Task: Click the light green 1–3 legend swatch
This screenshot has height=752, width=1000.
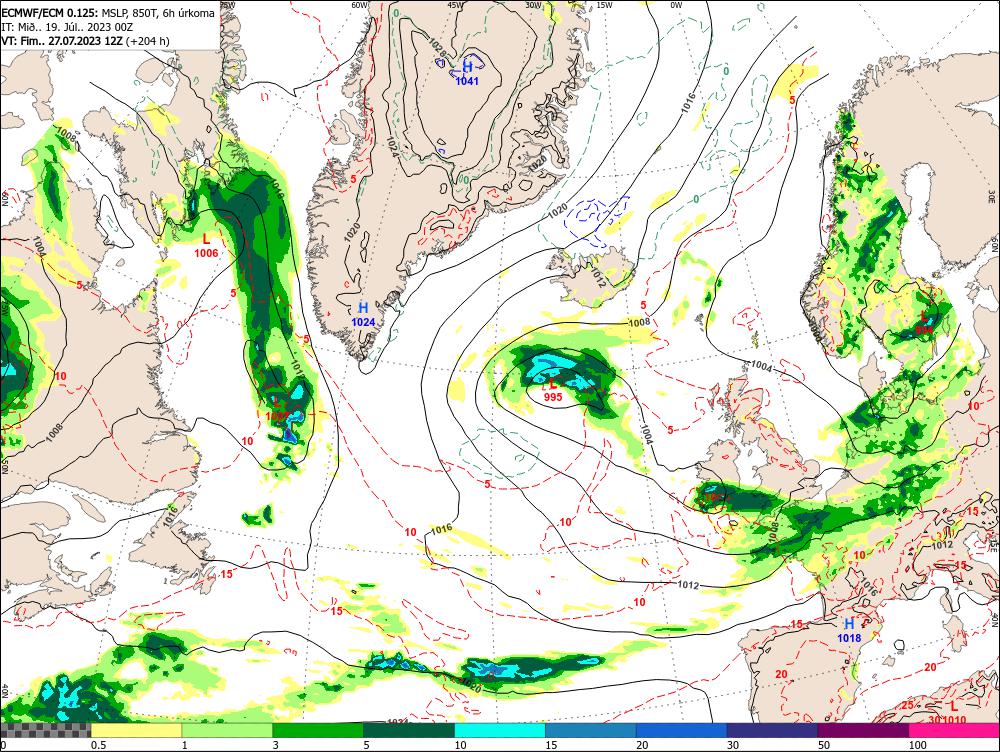Action: (227, 730)
